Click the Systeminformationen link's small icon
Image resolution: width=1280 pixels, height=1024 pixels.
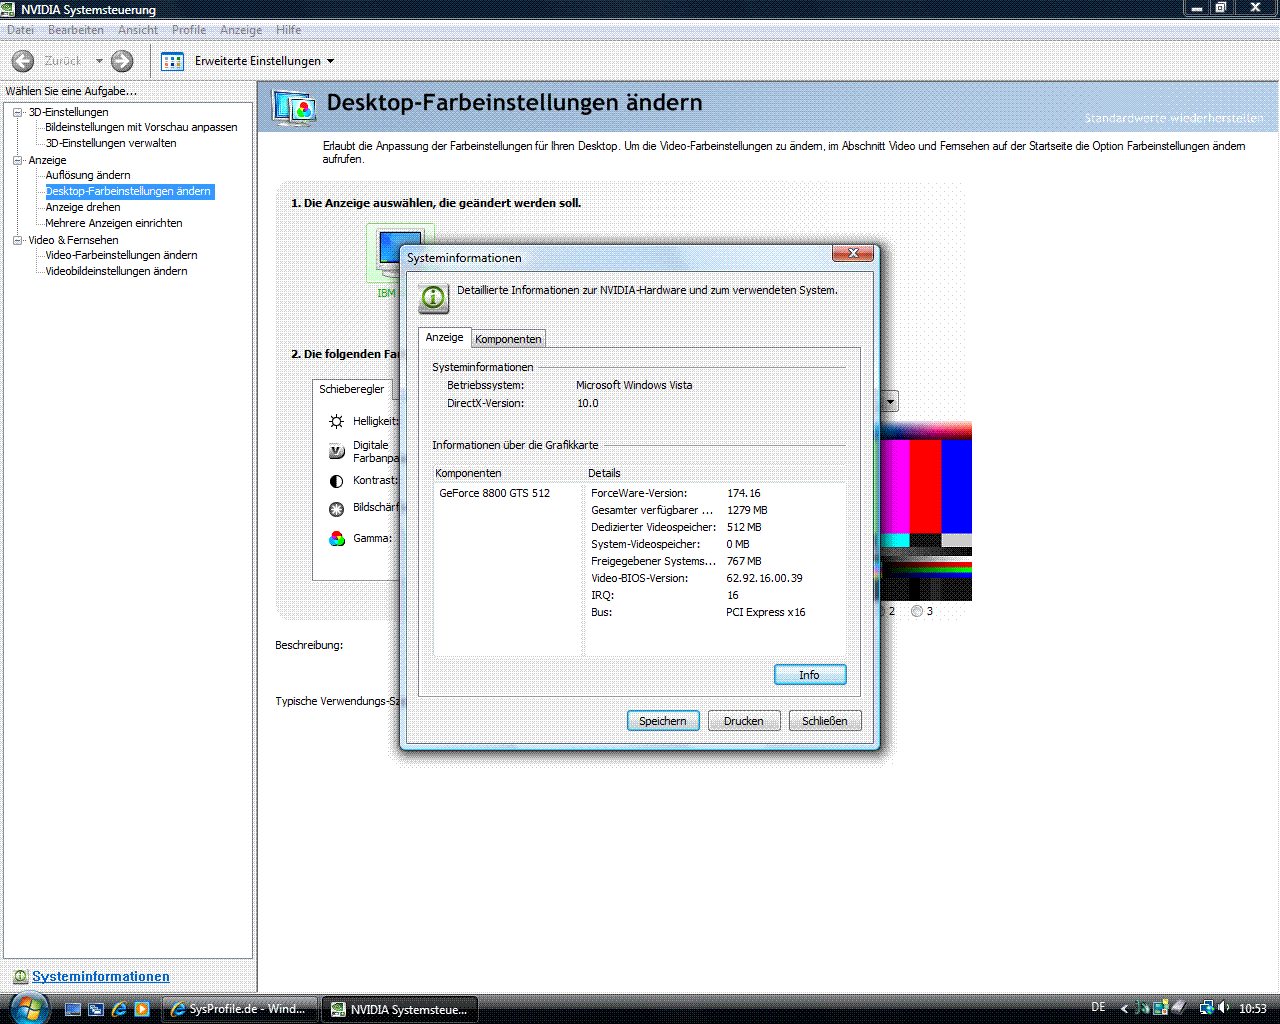20,977
